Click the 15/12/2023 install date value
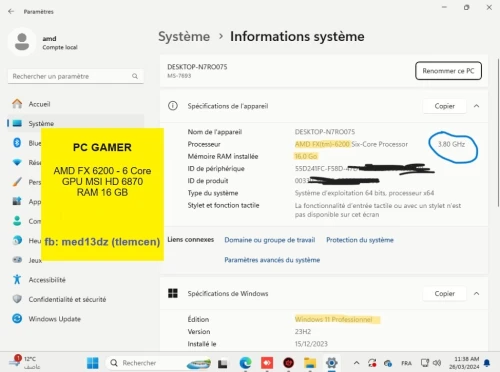500x372 pixels. click(x=311, y=344)
